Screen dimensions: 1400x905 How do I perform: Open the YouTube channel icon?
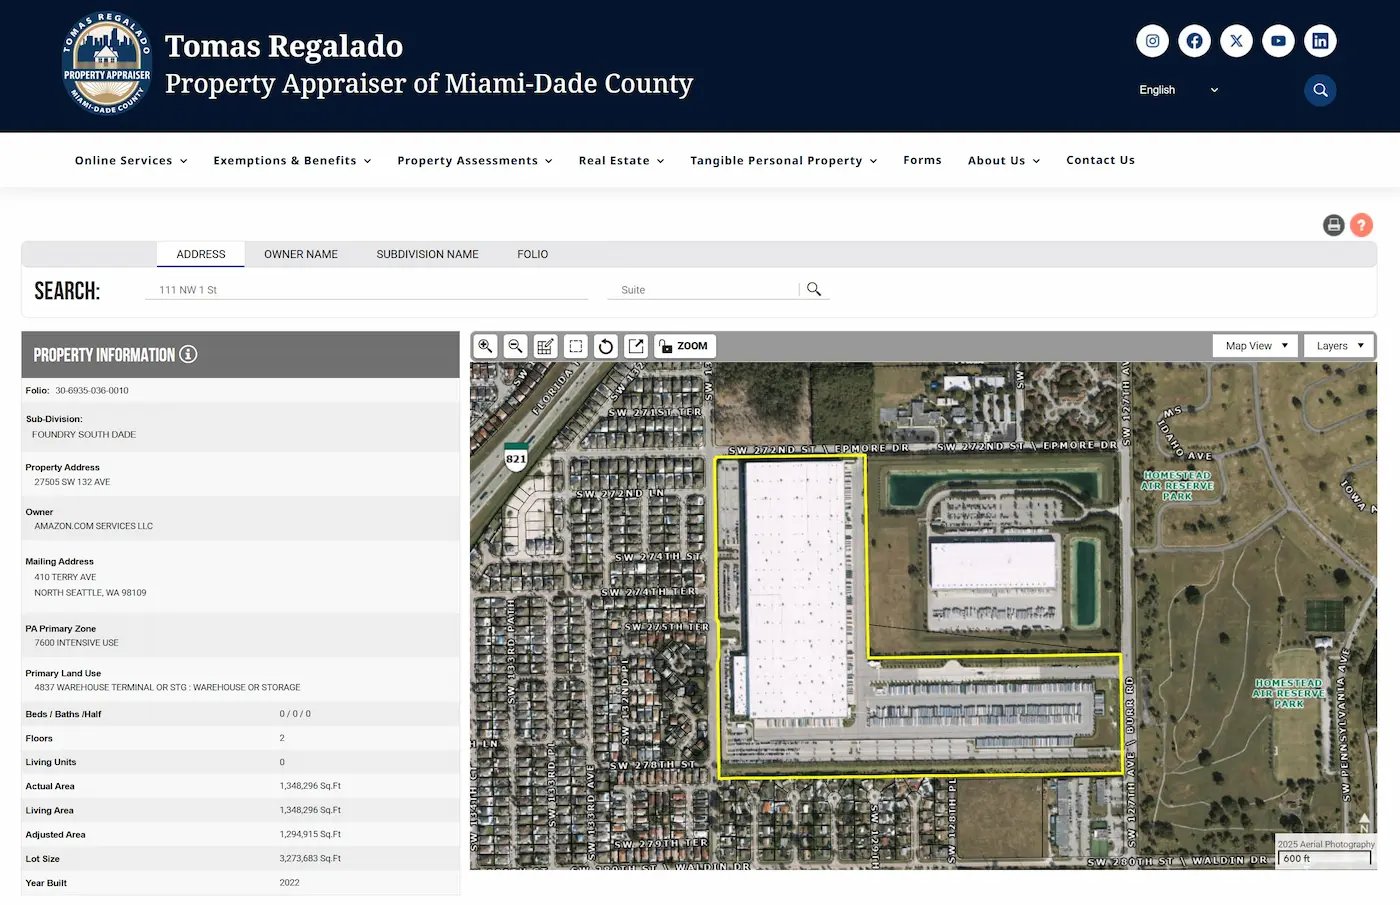click(1279, 41)
